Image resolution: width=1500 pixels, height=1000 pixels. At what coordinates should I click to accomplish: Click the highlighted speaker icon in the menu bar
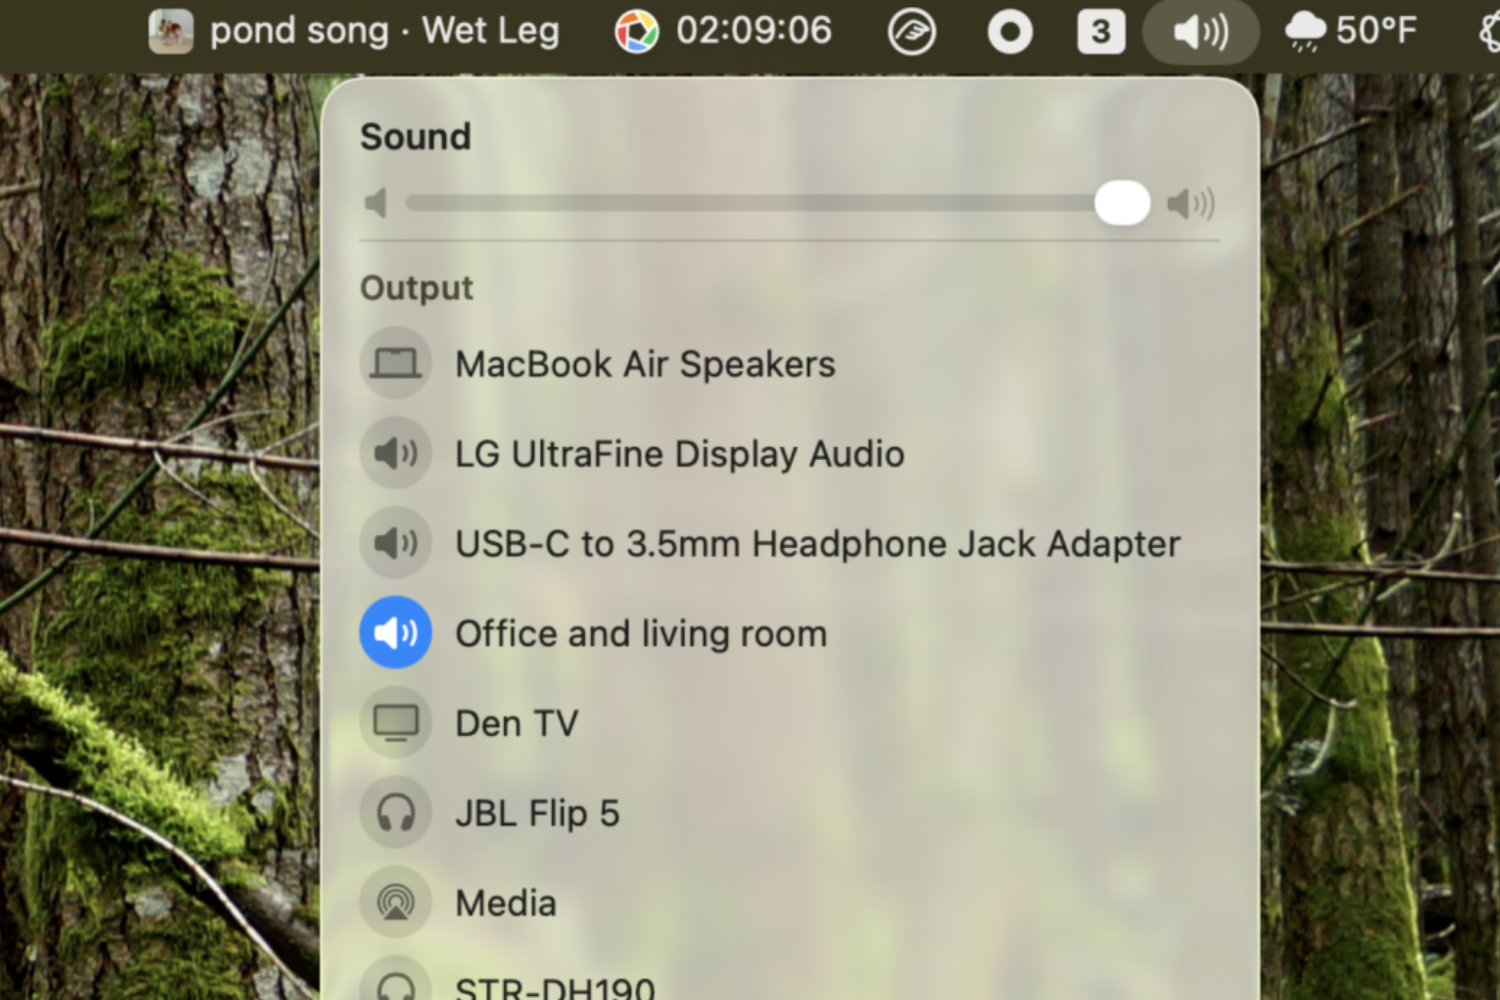coord(1199,31)
